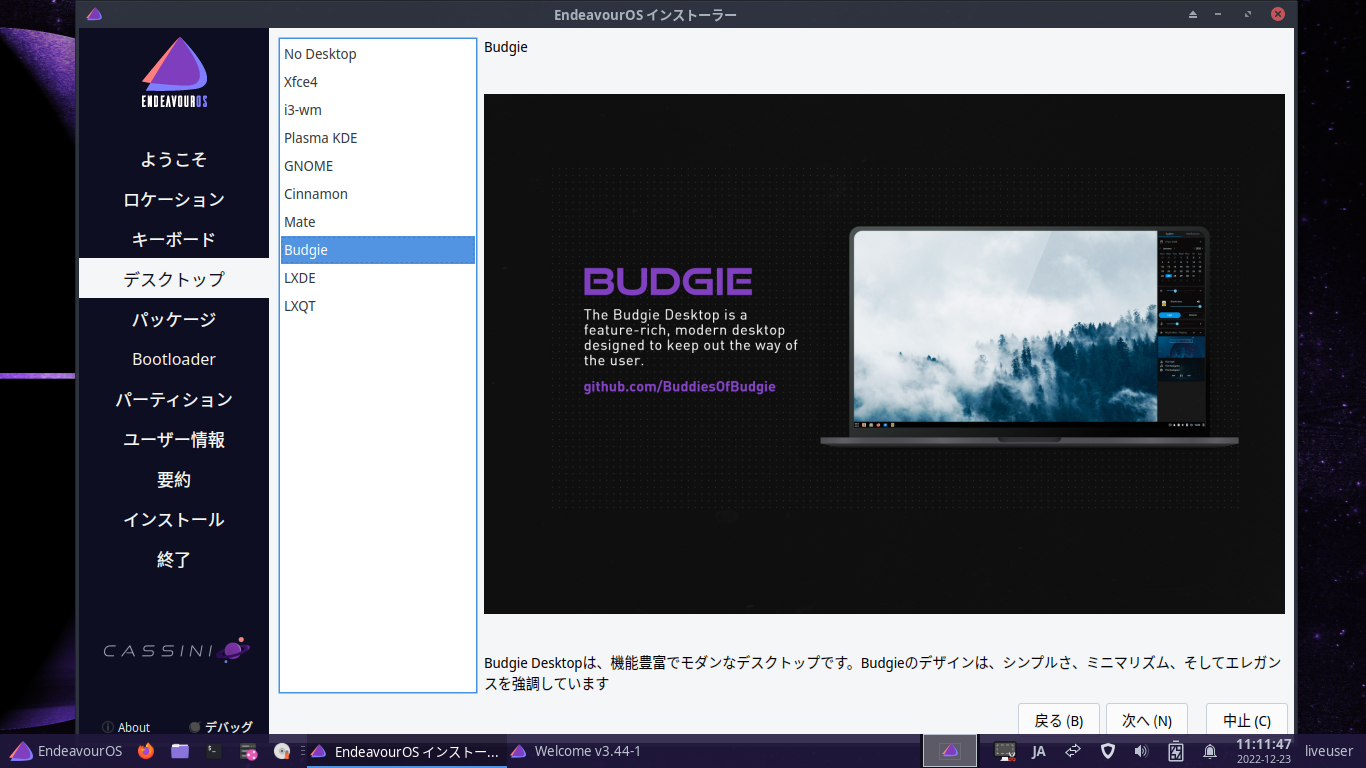Launch Firefox from the panel
The image size is (1366, 768).
[146, 751]
